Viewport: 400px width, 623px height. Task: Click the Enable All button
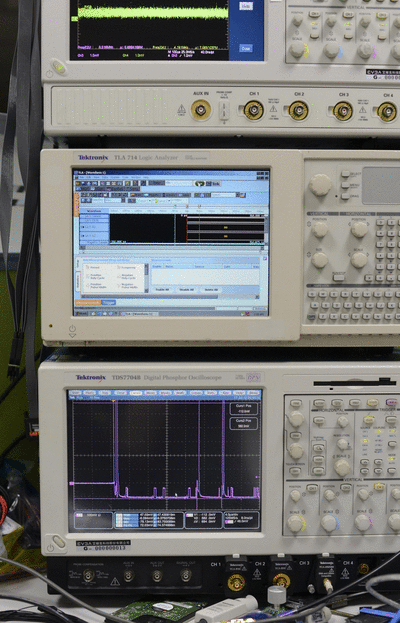click(162, 290)
